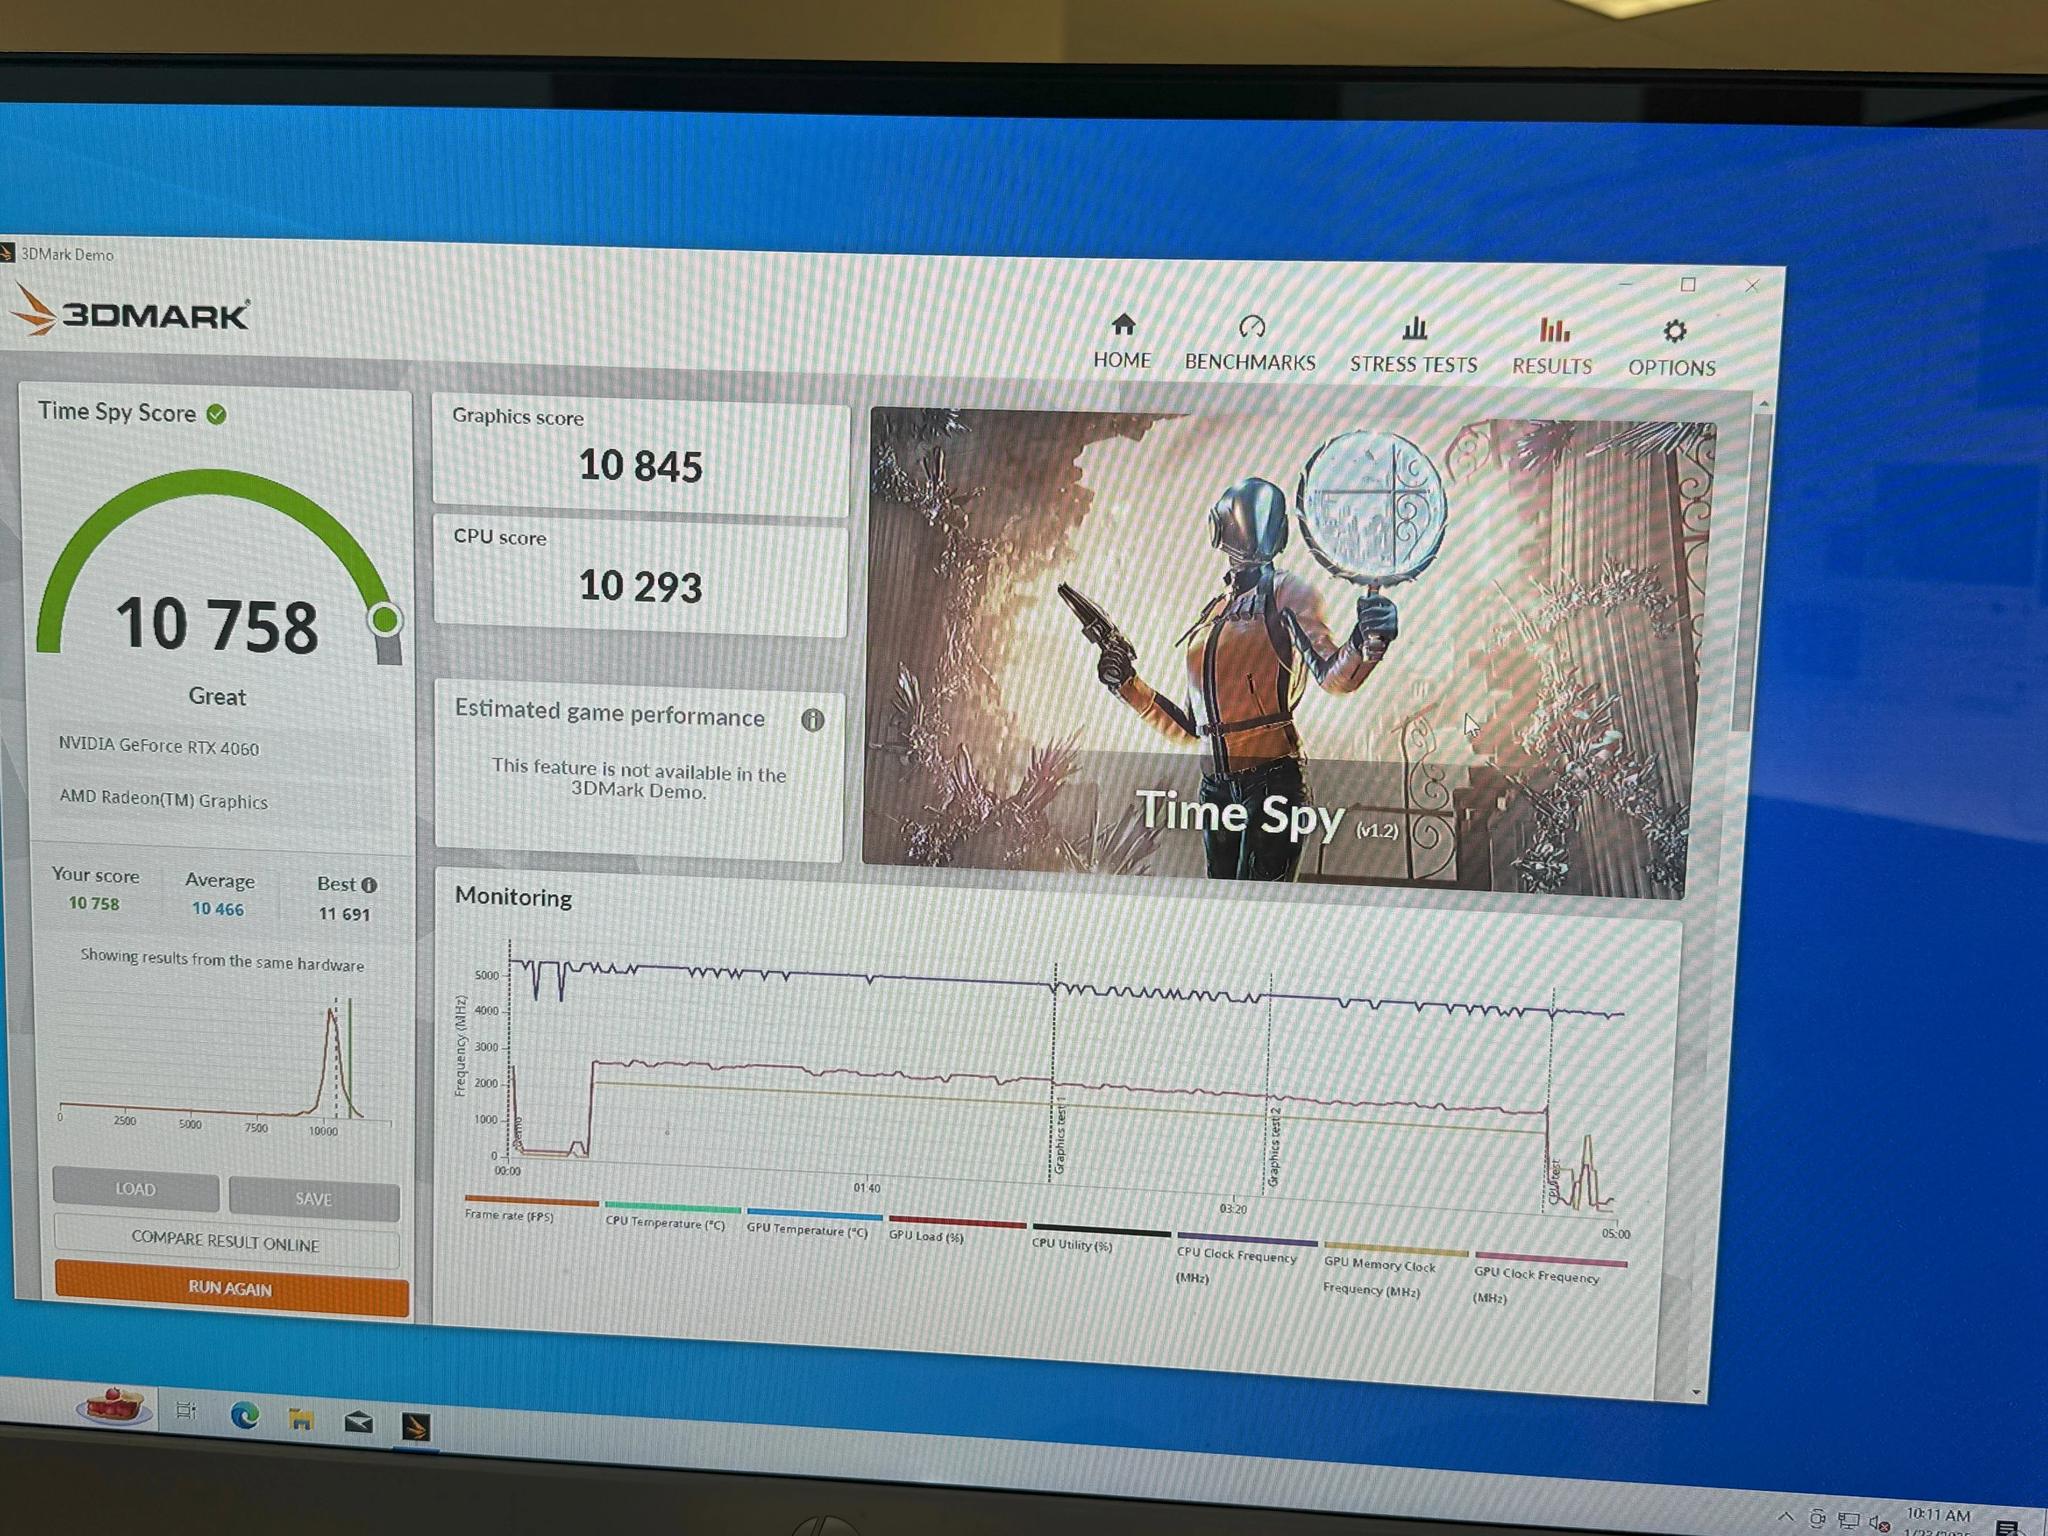This screenshot has height=1536, width=2048.
Task: Toggle the GPU Temperature legend item
Action: pyautogui.click(x=812, y=1223)
